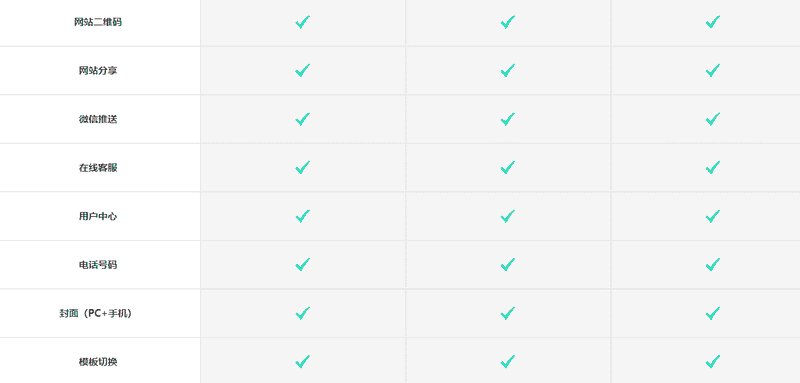Screen dimensions: 800x383
Task: Click first-column checkmark for 网站二维码 row
Action: (303, 22)
